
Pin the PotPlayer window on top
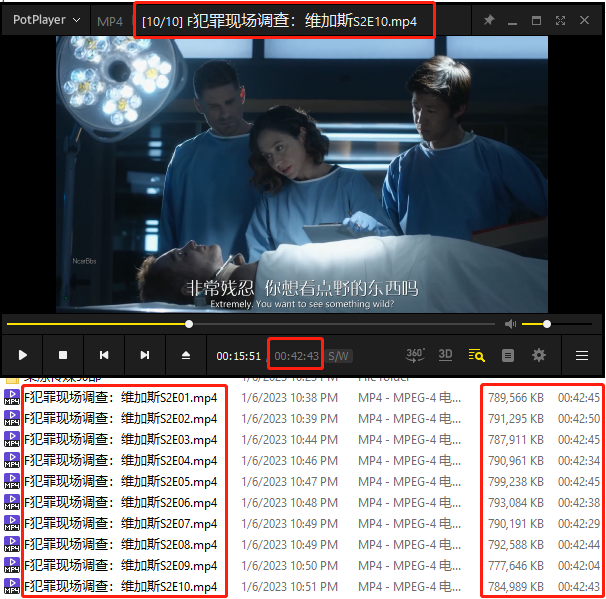[489, 20]
